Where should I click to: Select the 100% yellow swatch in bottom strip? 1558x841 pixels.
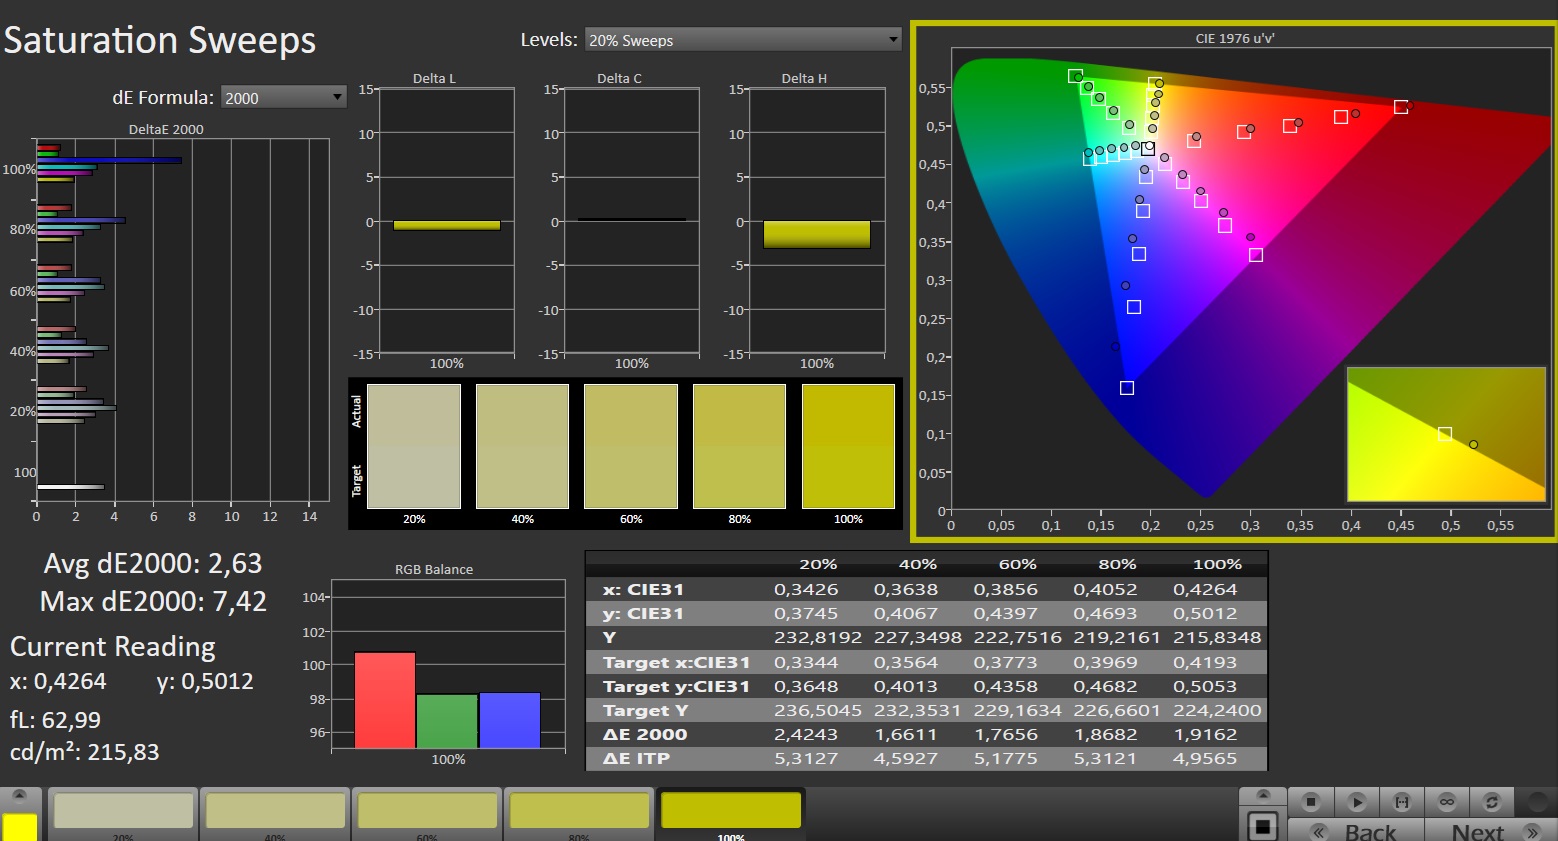[x=731, y=812]
